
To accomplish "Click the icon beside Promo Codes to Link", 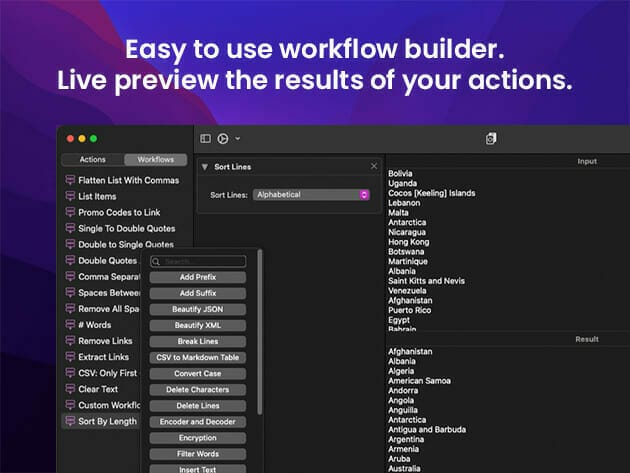I will click(69, 213).
